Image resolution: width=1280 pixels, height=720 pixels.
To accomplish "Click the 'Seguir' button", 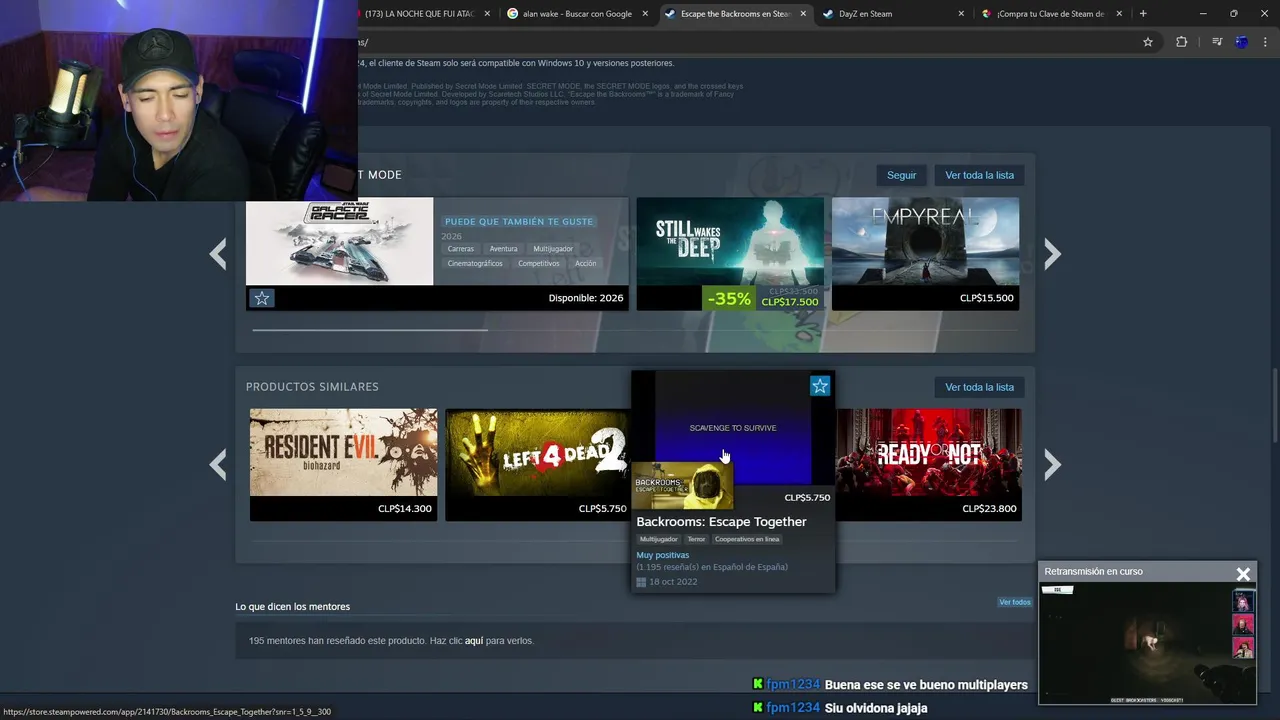I will 901,175.
